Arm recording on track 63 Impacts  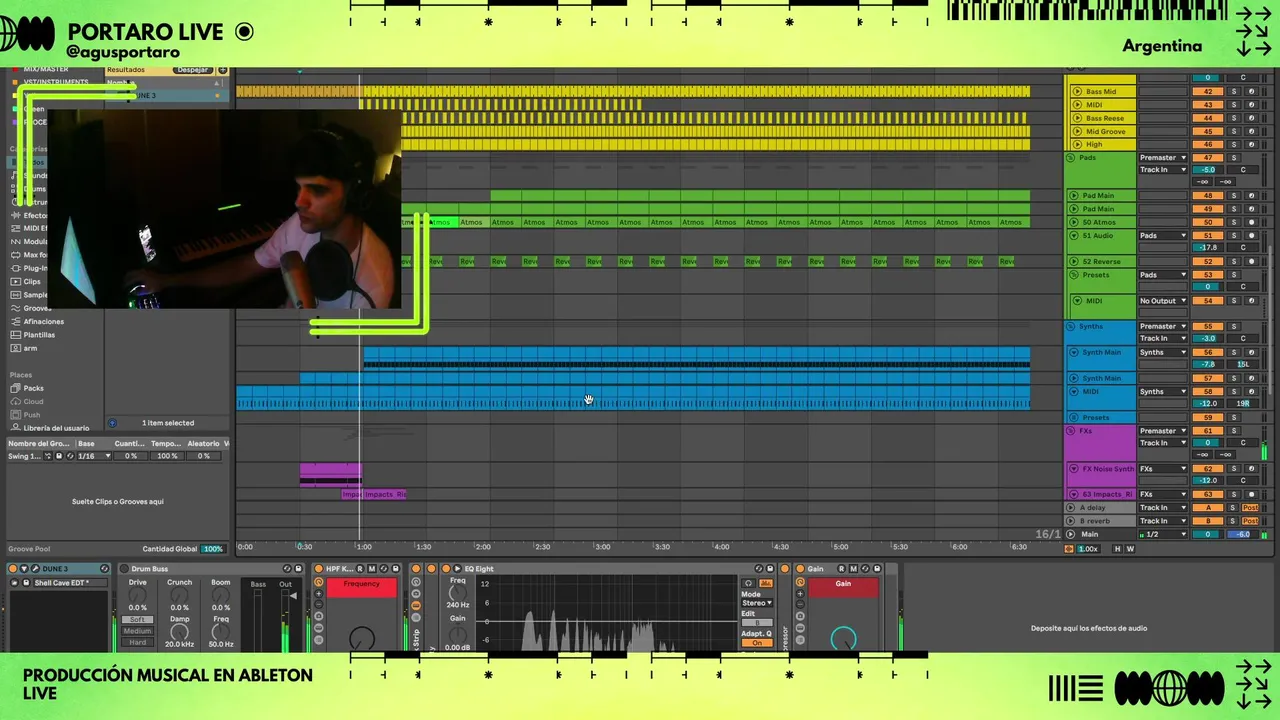coord(1251,494)
